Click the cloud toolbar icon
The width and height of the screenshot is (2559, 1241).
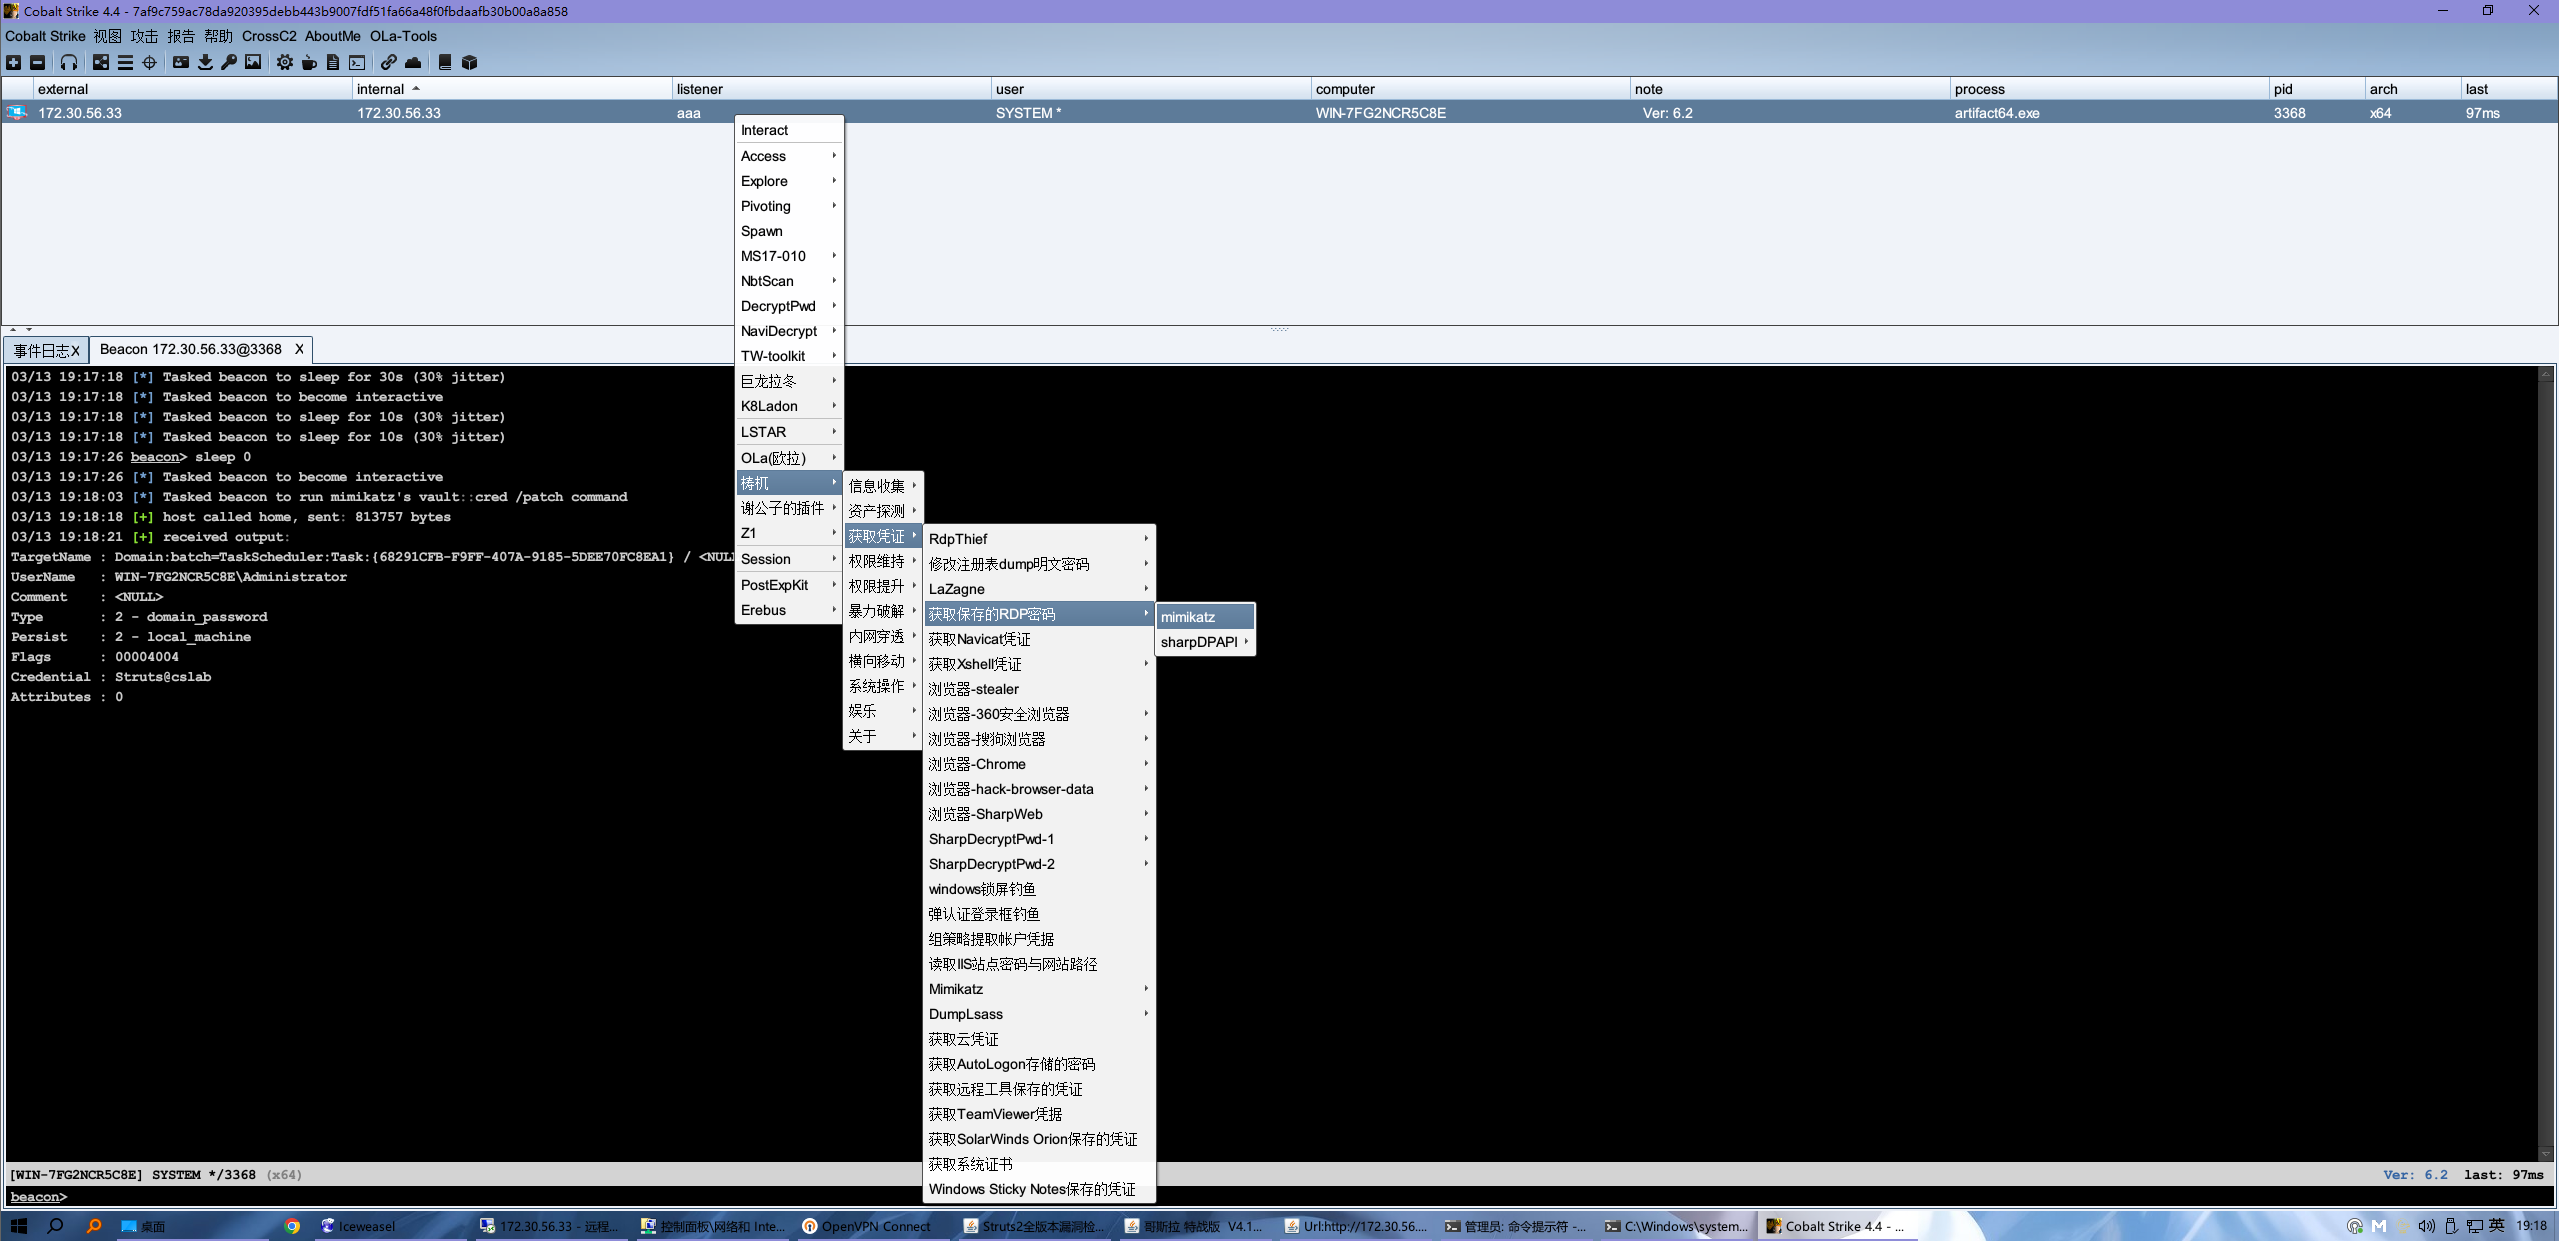pos(413,62)
